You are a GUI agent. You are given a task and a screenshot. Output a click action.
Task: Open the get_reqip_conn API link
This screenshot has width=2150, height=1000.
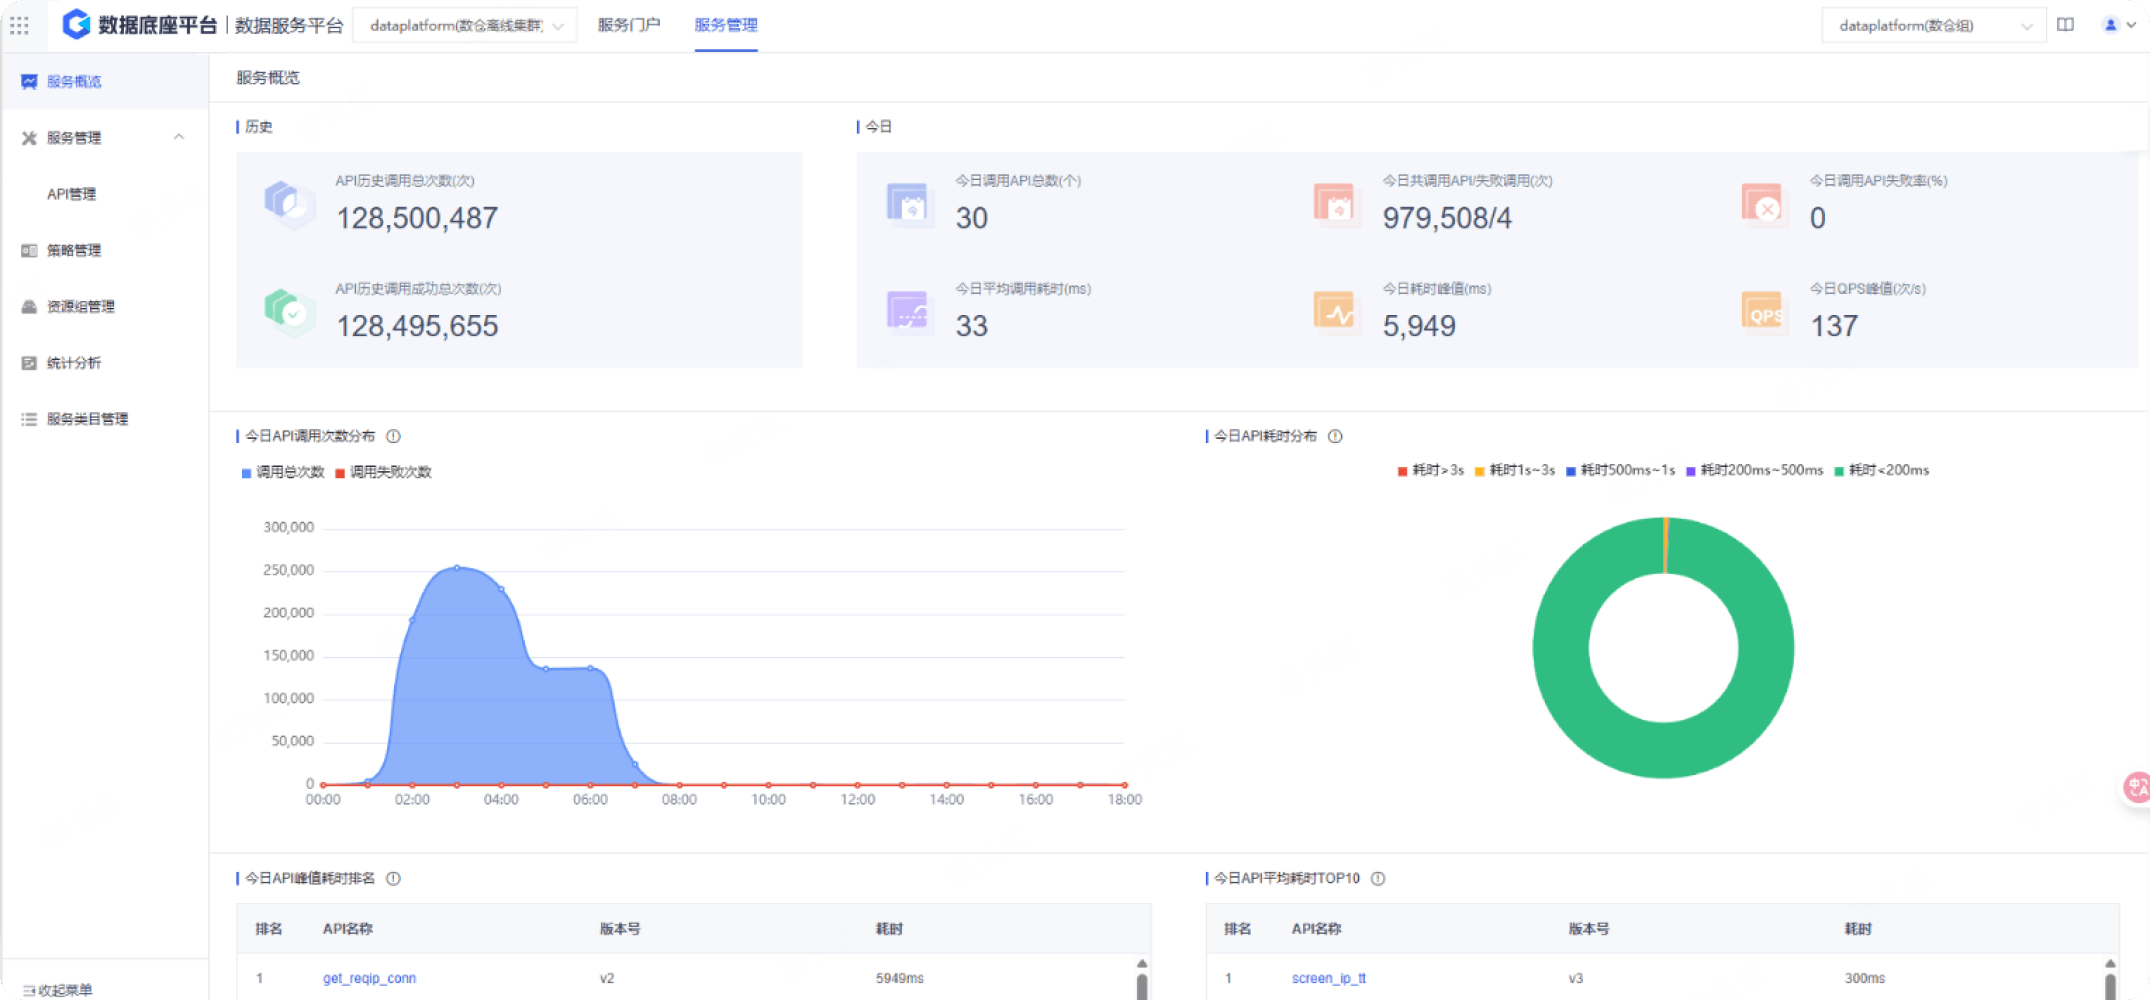pos(369,978)
